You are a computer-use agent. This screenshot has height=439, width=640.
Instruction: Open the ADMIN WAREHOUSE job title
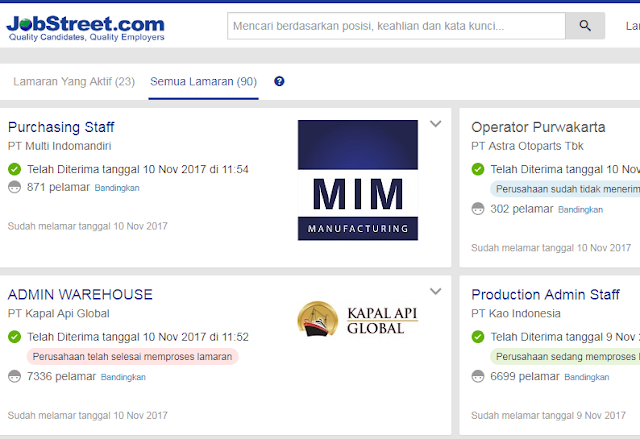coord(80,295)
